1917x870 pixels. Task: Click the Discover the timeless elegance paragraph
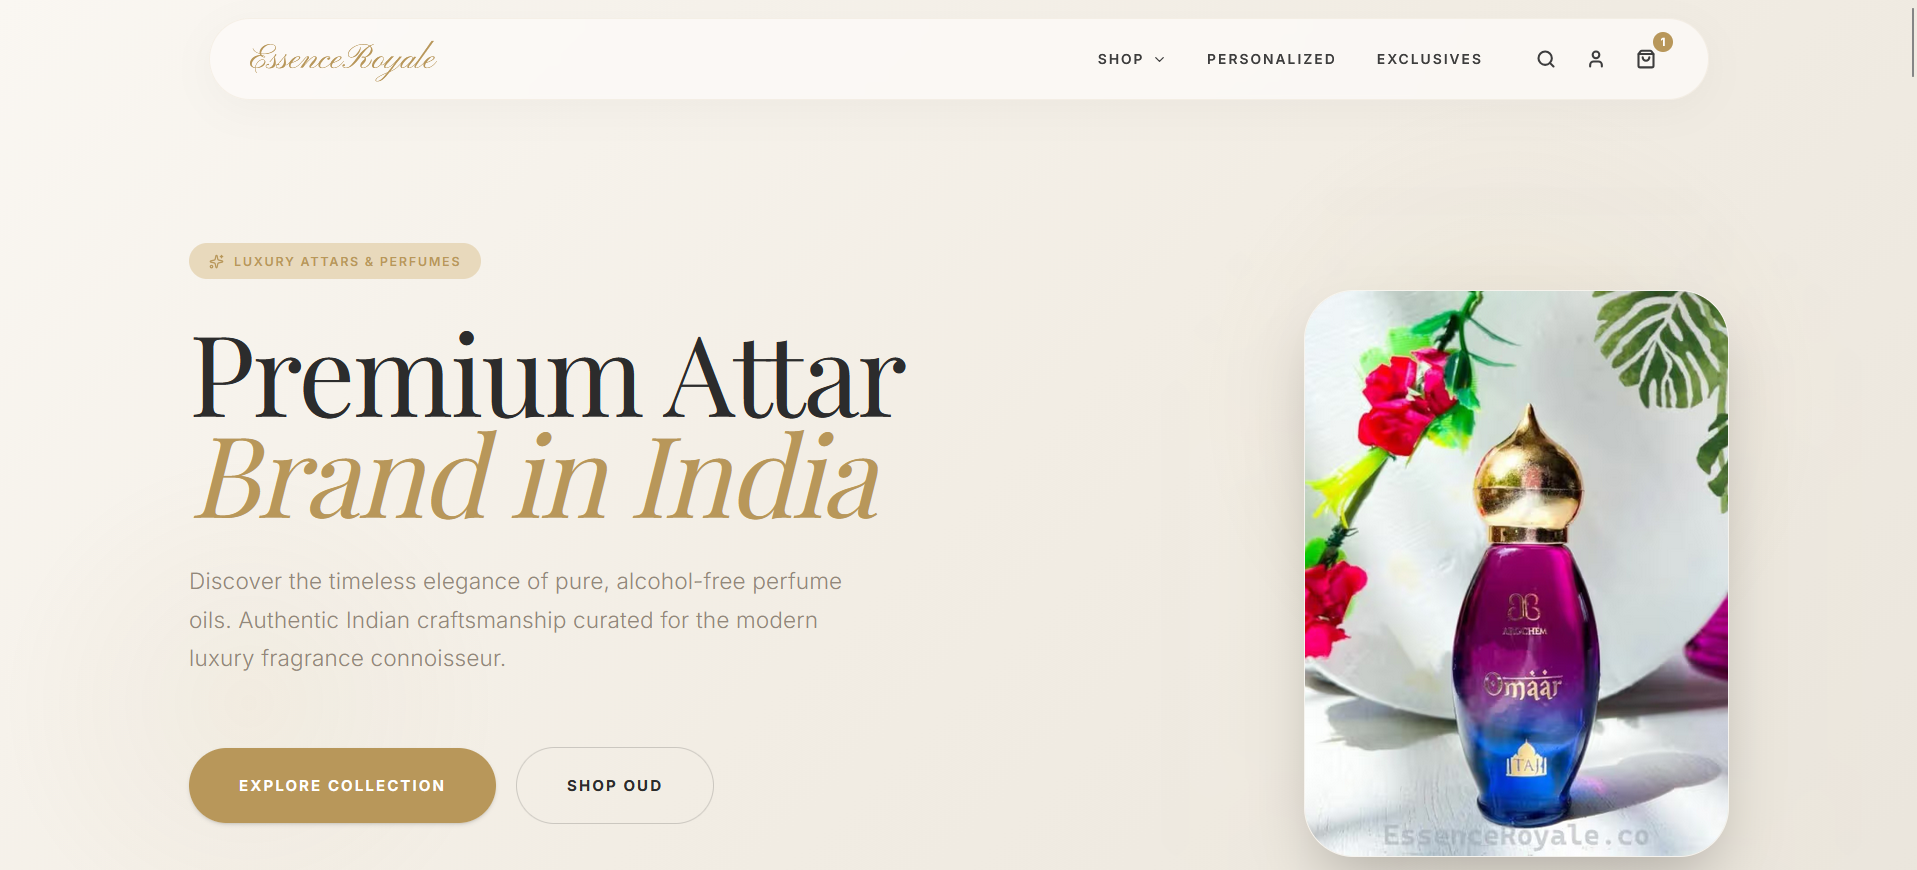click(515, 619)
